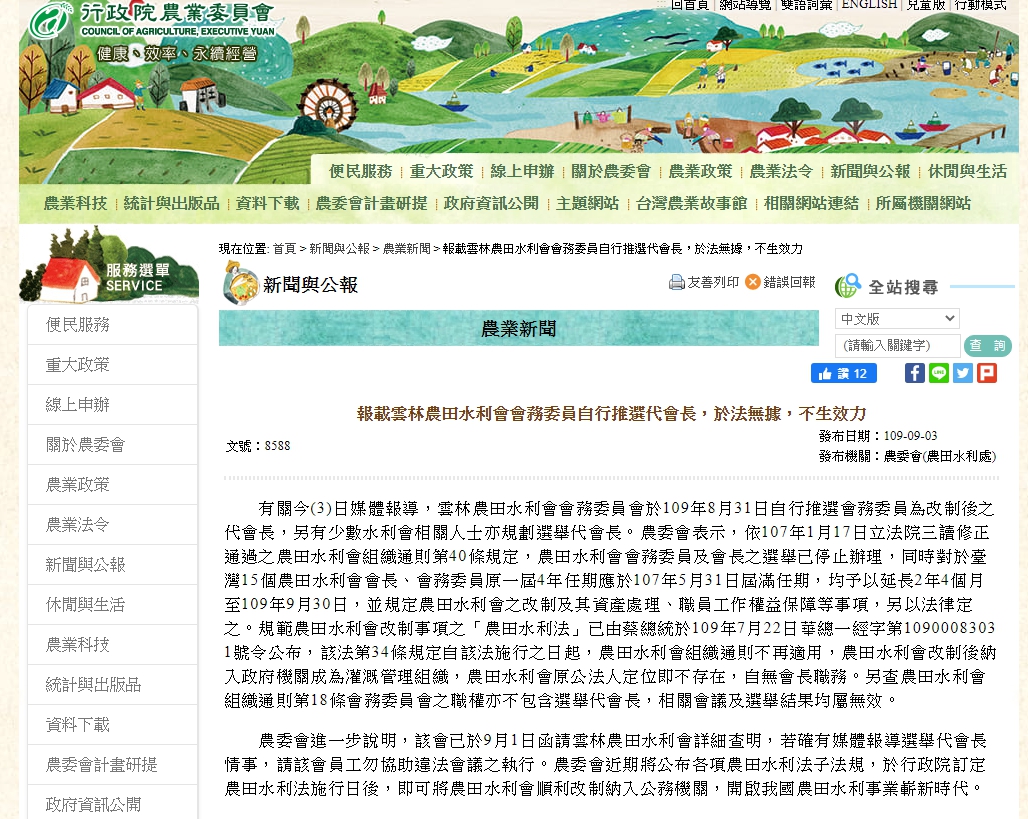Click the Facebook like 讚 12 button
This screenshot has height=819, width=1028.
843,374
